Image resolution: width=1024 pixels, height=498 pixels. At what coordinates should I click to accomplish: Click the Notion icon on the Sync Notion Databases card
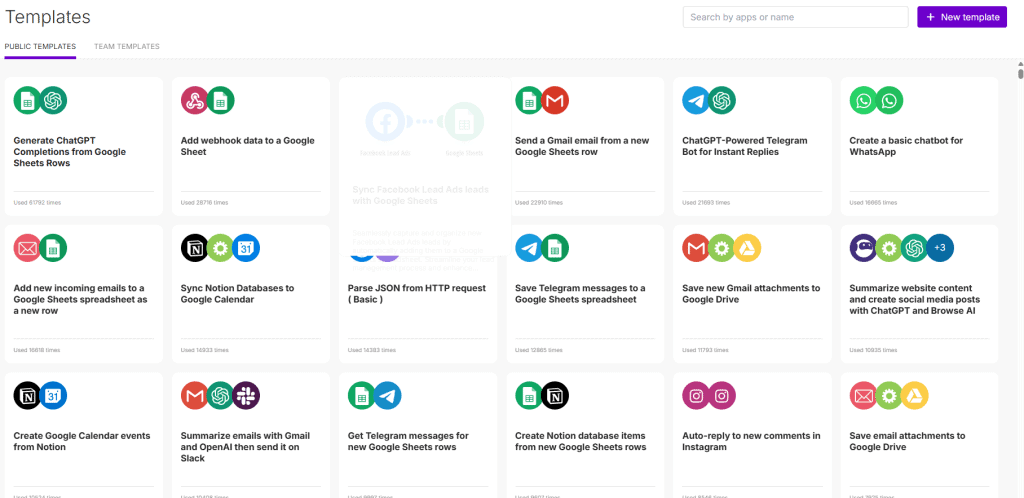[195, 248]
